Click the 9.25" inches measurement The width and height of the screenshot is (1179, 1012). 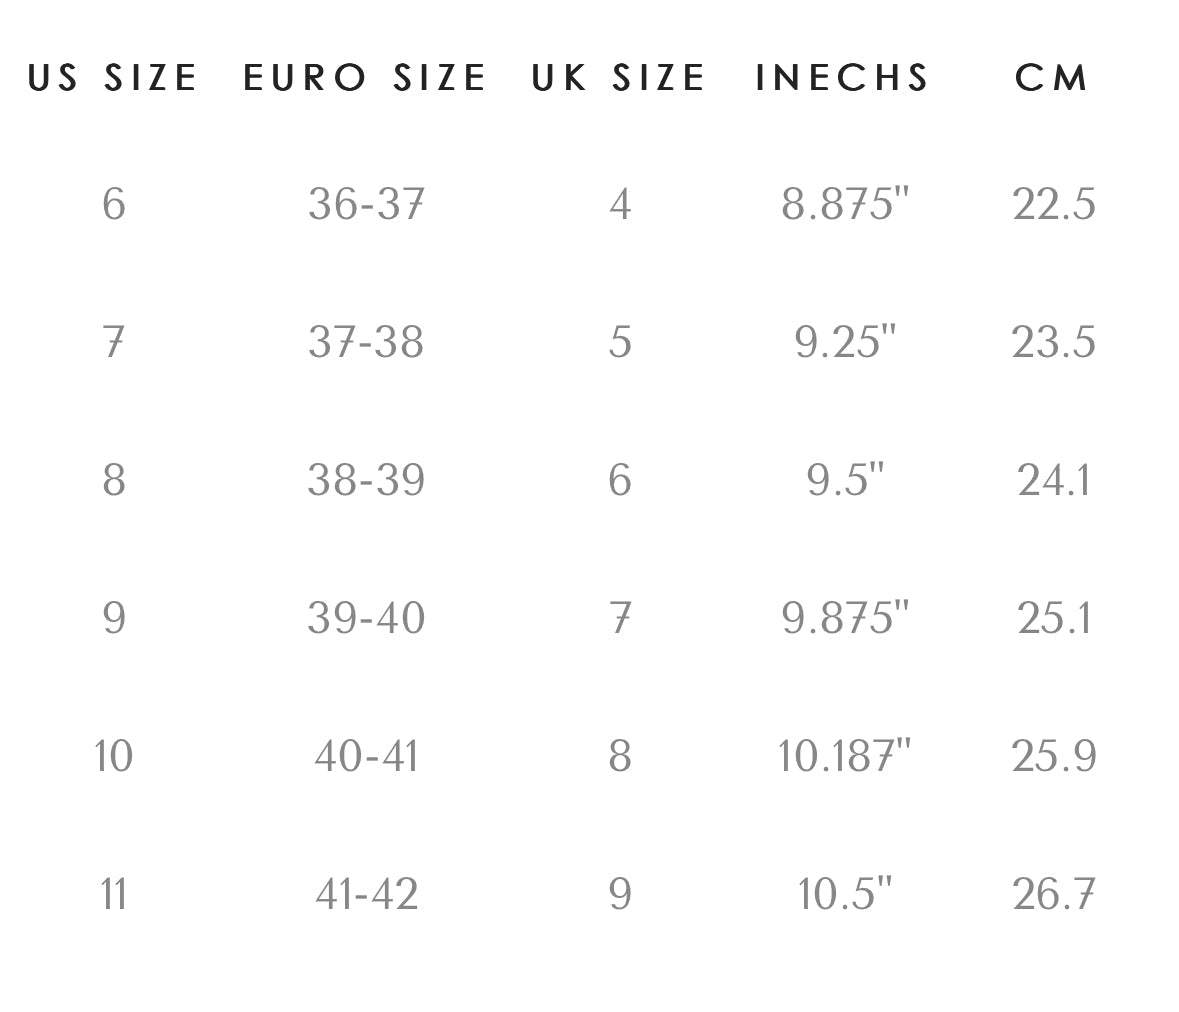click(845, 343)
